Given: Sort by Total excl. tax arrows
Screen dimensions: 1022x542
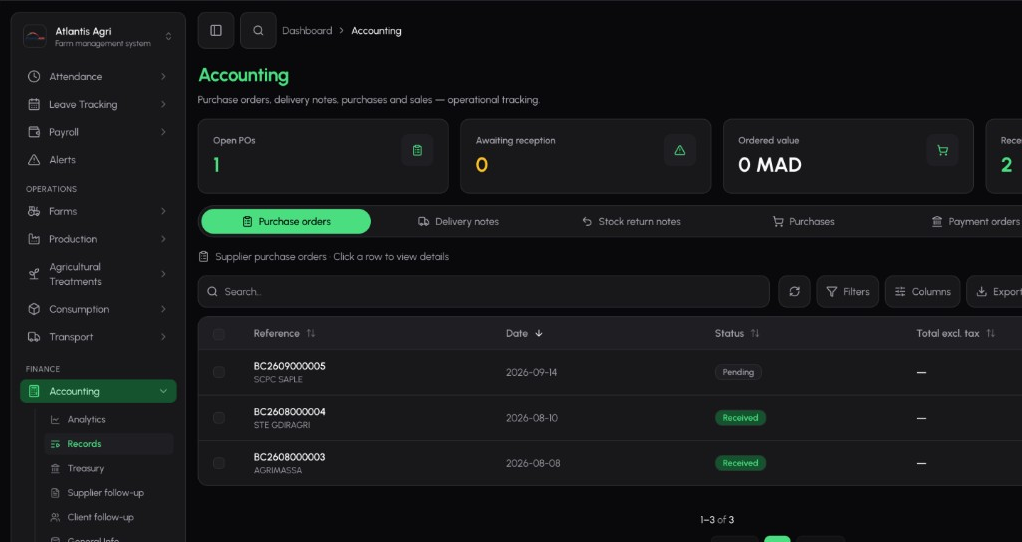Looking at the screenshot, I should [991, 334].
